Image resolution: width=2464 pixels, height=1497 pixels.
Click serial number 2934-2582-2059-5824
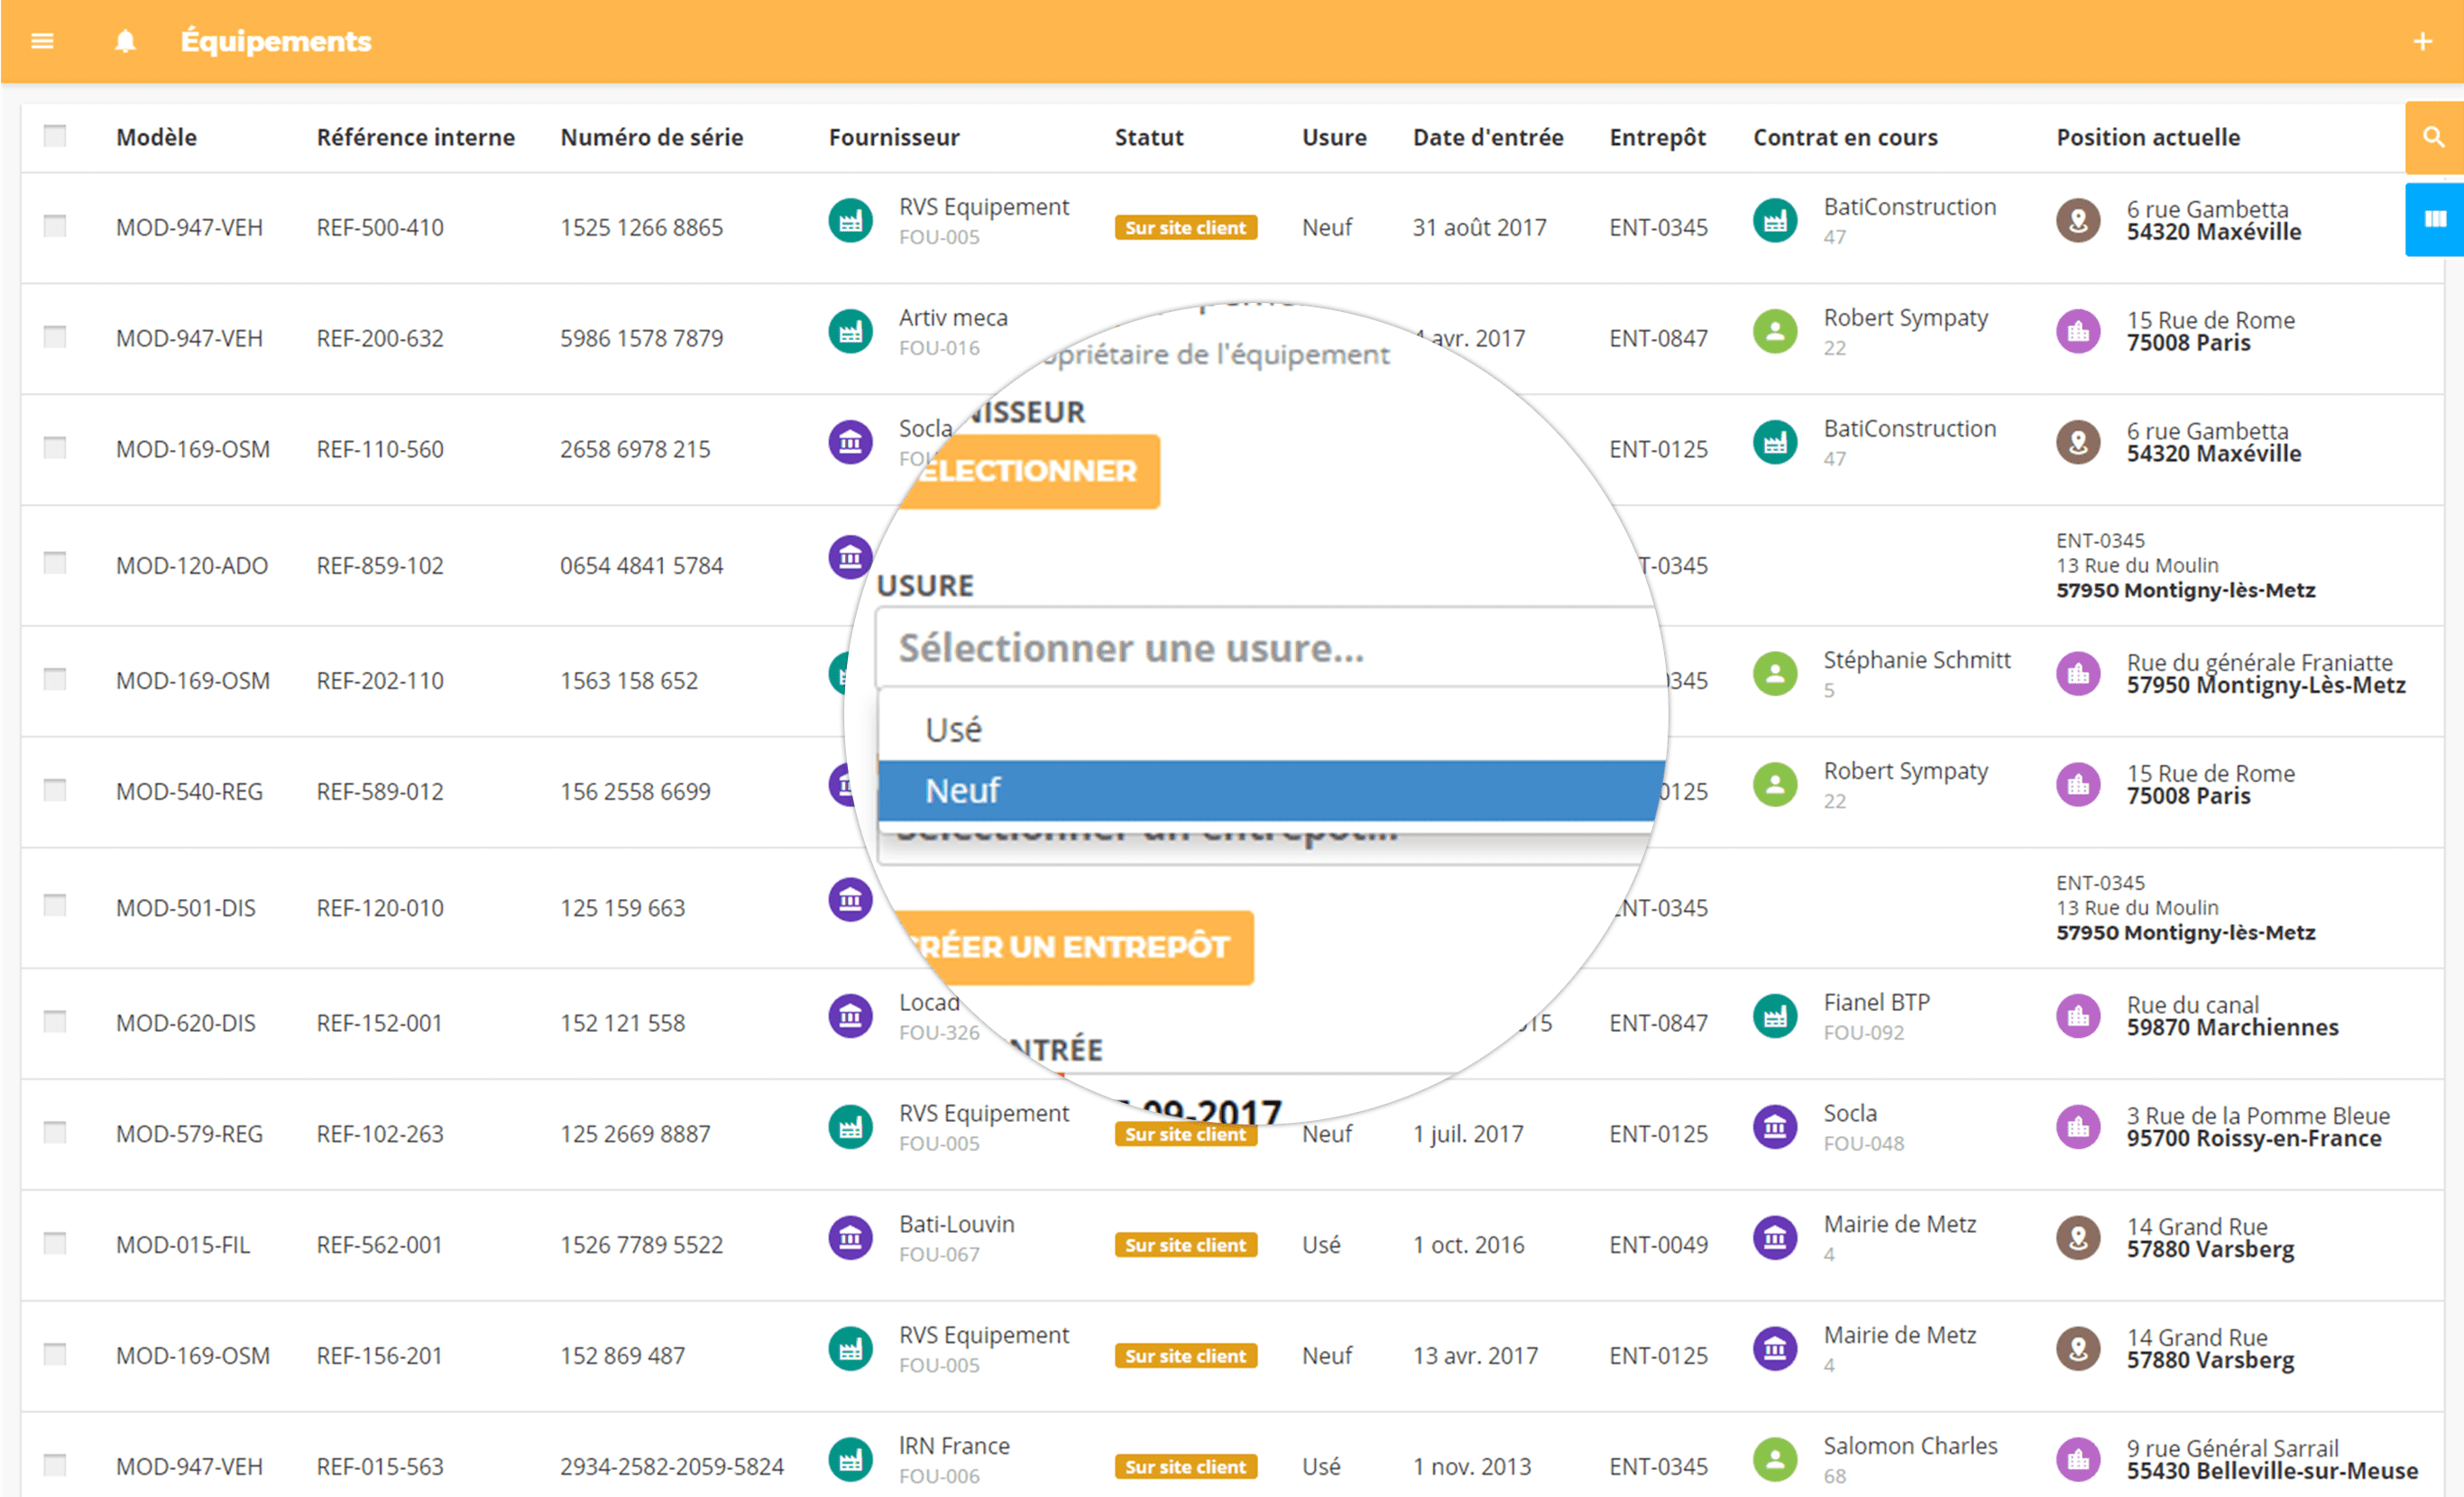point(671,1467)
